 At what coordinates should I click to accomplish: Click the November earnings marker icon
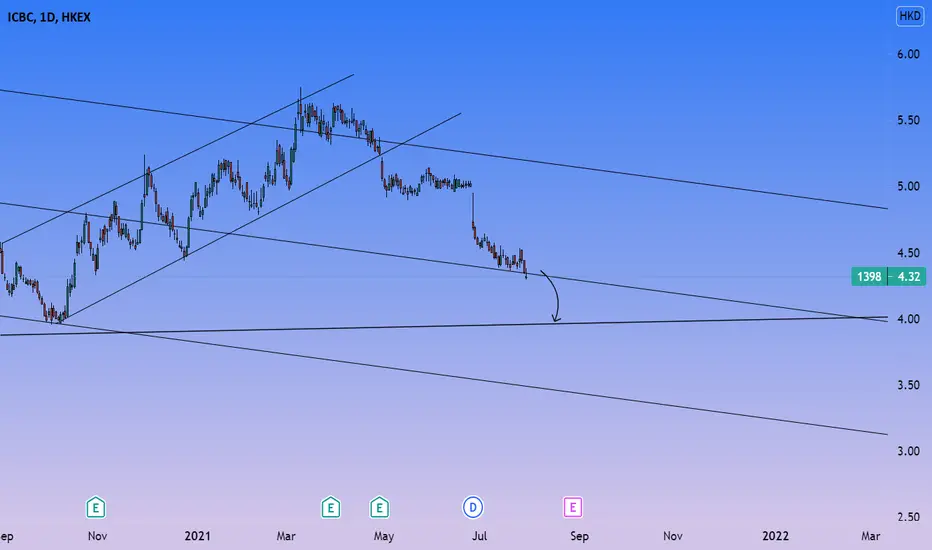pos(96,508)
